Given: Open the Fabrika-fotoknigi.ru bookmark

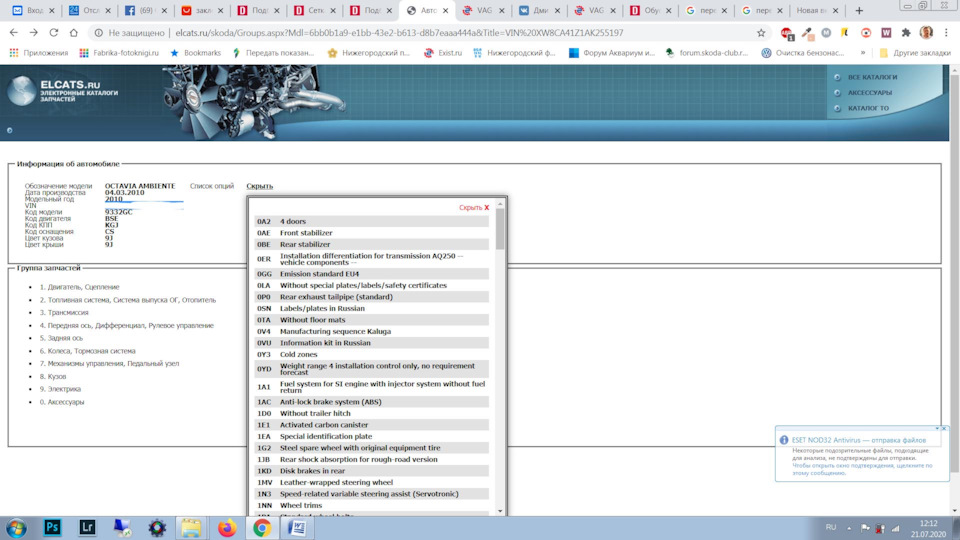Looking at the screenshot, I should 119,53.
